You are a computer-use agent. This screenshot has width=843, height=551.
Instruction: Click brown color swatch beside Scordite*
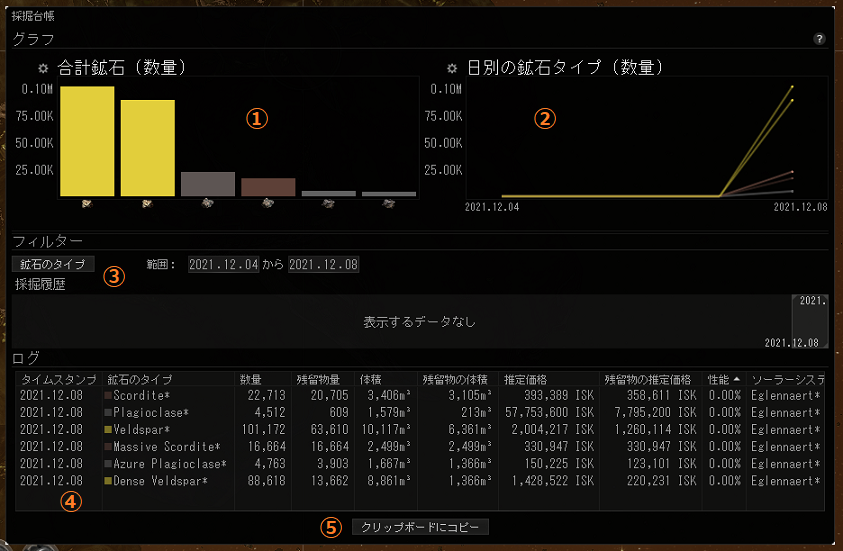pos(108,396)
